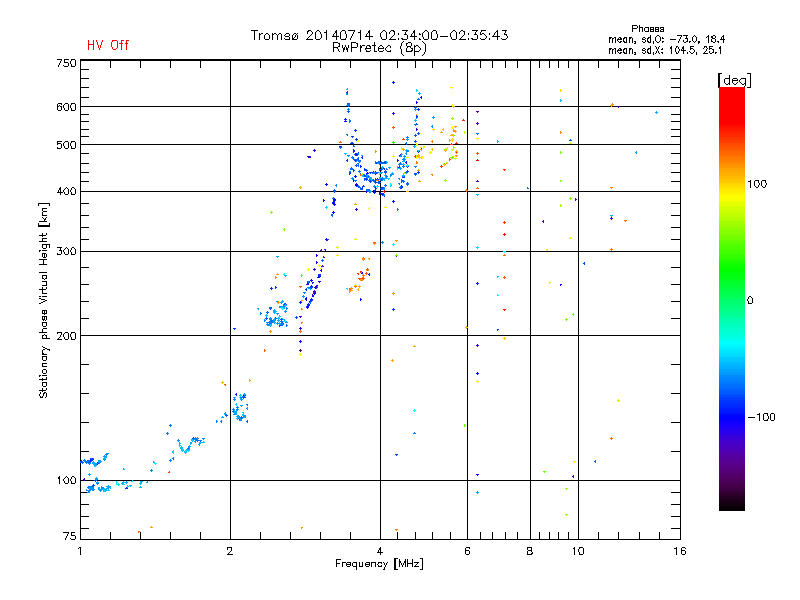
Task: Click the y-axis '500' tick label
Action: tap(66, 145)
